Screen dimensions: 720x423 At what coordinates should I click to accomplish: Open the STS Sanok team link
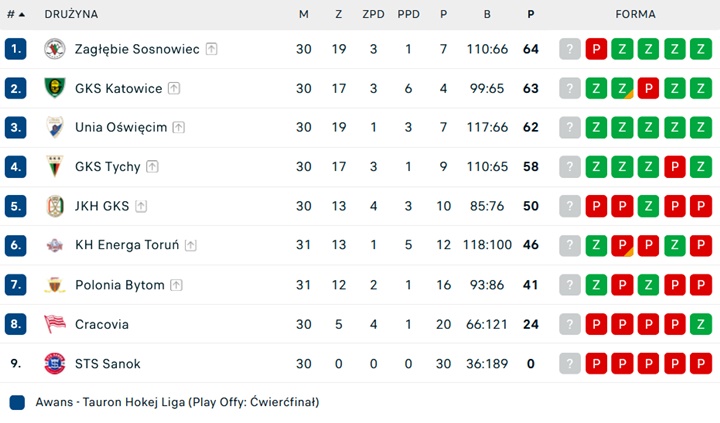click(x=107, y=363)
